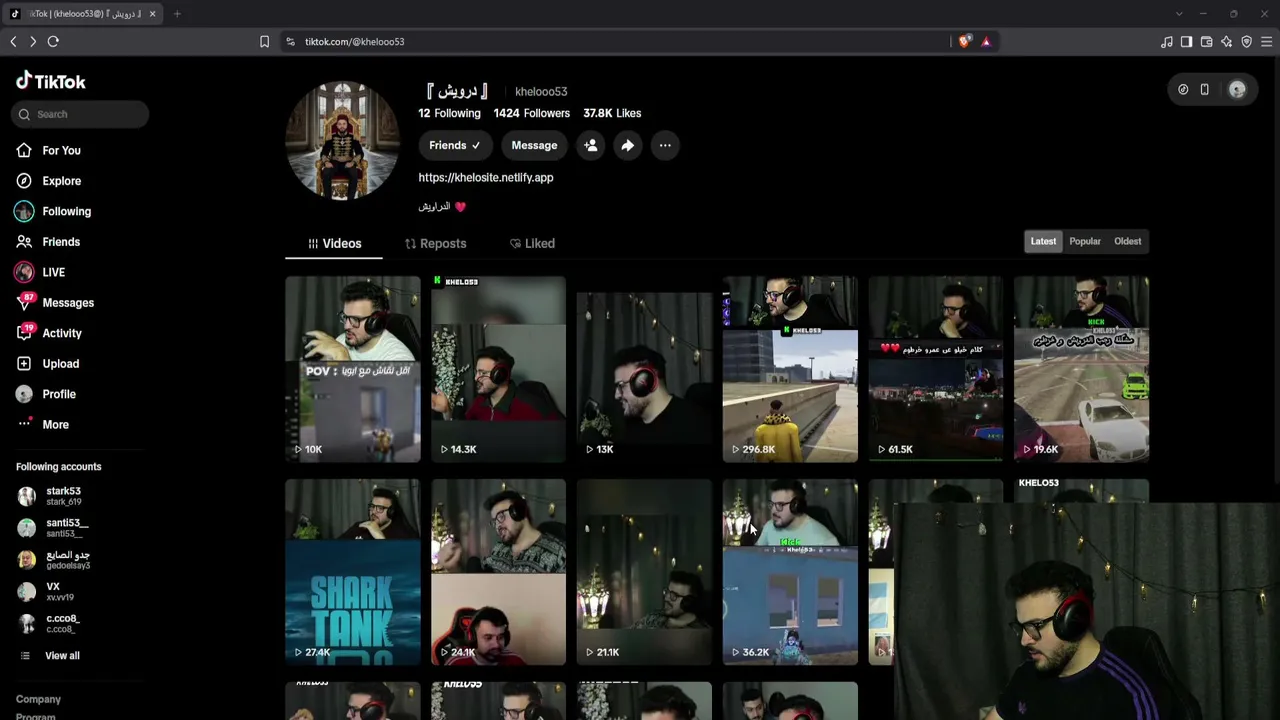View the 12 Following list
The width and height of the screenshot is (1280, 720).
[x=449, y=113]
